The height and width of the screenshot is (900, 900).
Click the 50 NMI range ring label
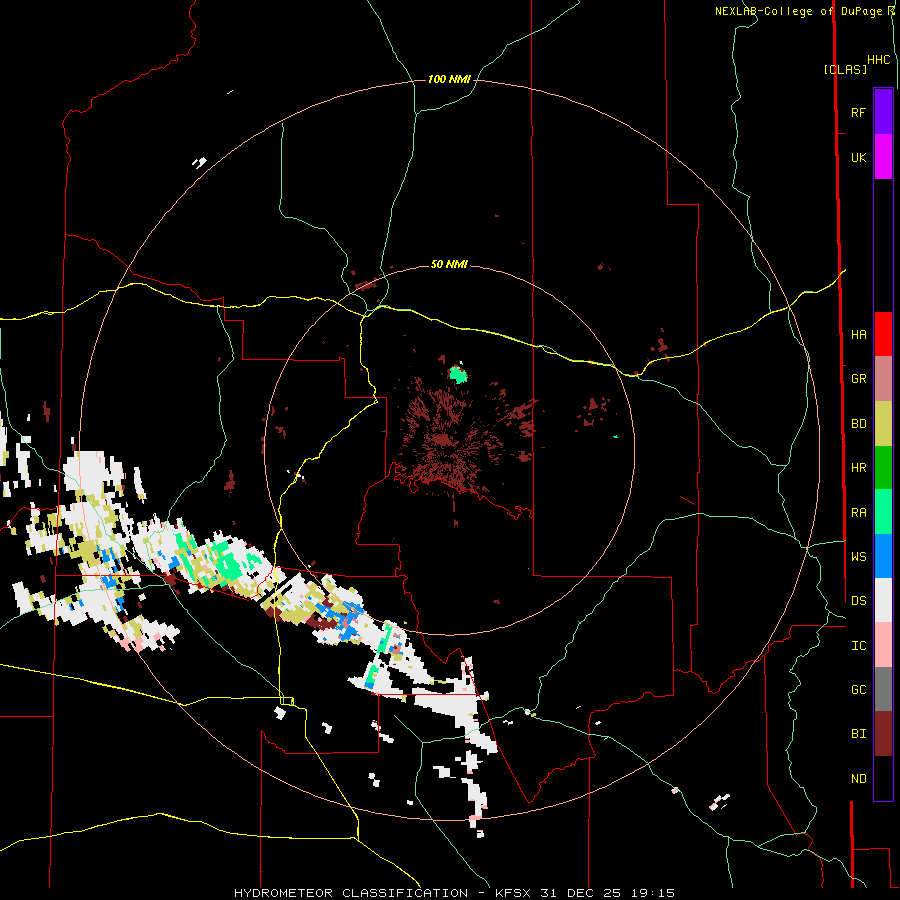pyautogui.click(x=449, y=264)
